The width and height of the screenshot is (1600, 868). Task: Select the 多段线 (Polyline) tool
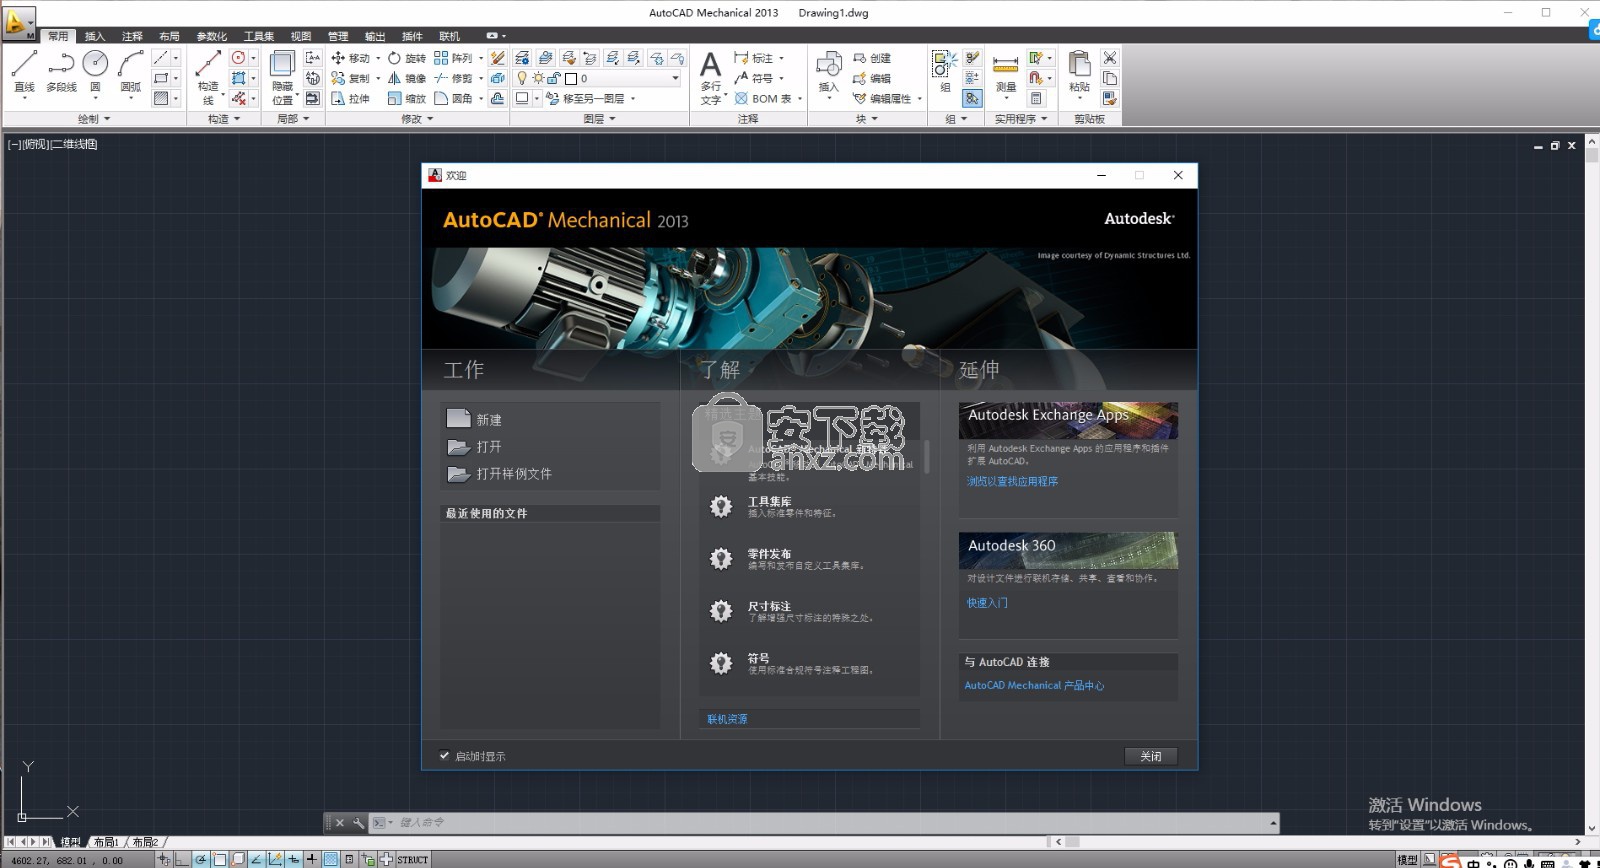[x=61, y=71]
